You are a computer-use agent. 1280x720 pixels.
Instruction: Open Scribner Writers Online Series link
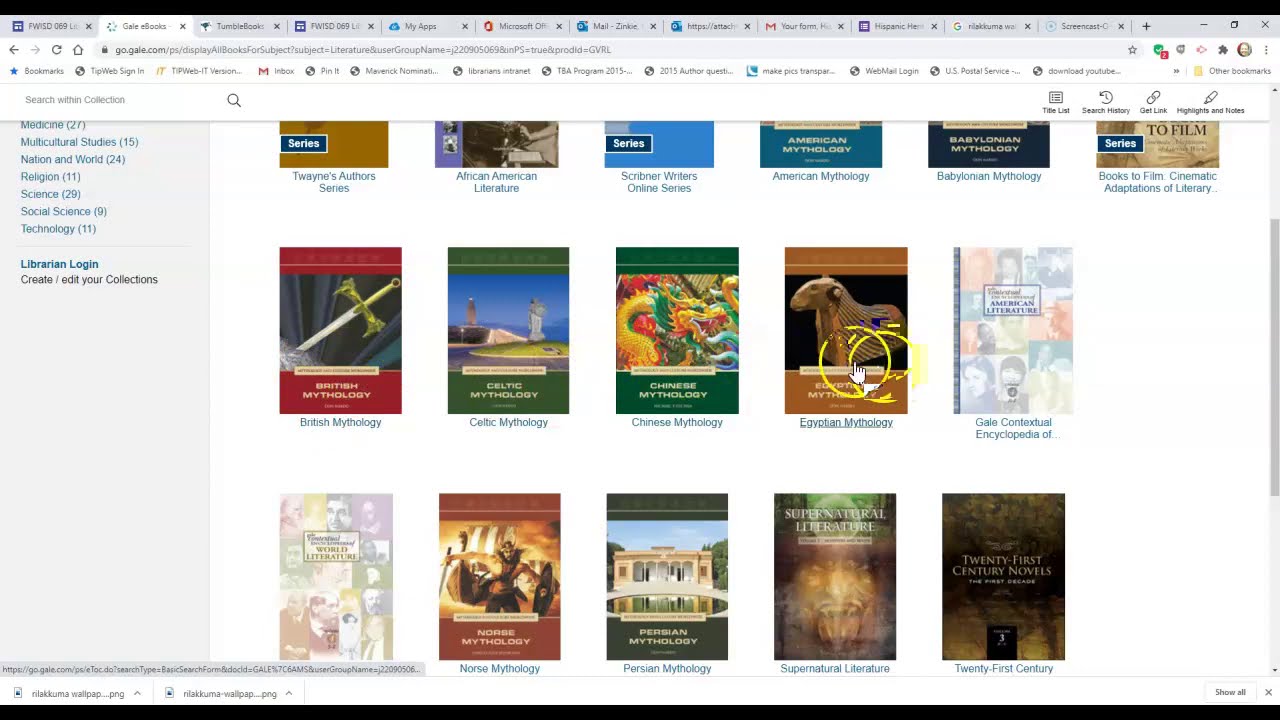[x=659, y=182]
